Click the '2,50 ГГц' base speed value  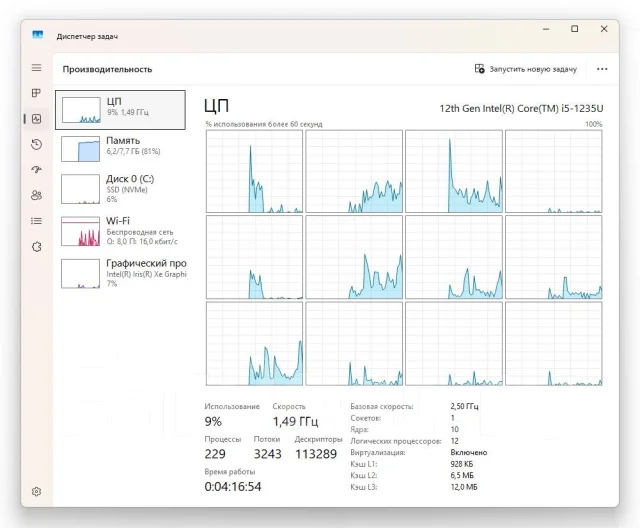tap(464, 406)
